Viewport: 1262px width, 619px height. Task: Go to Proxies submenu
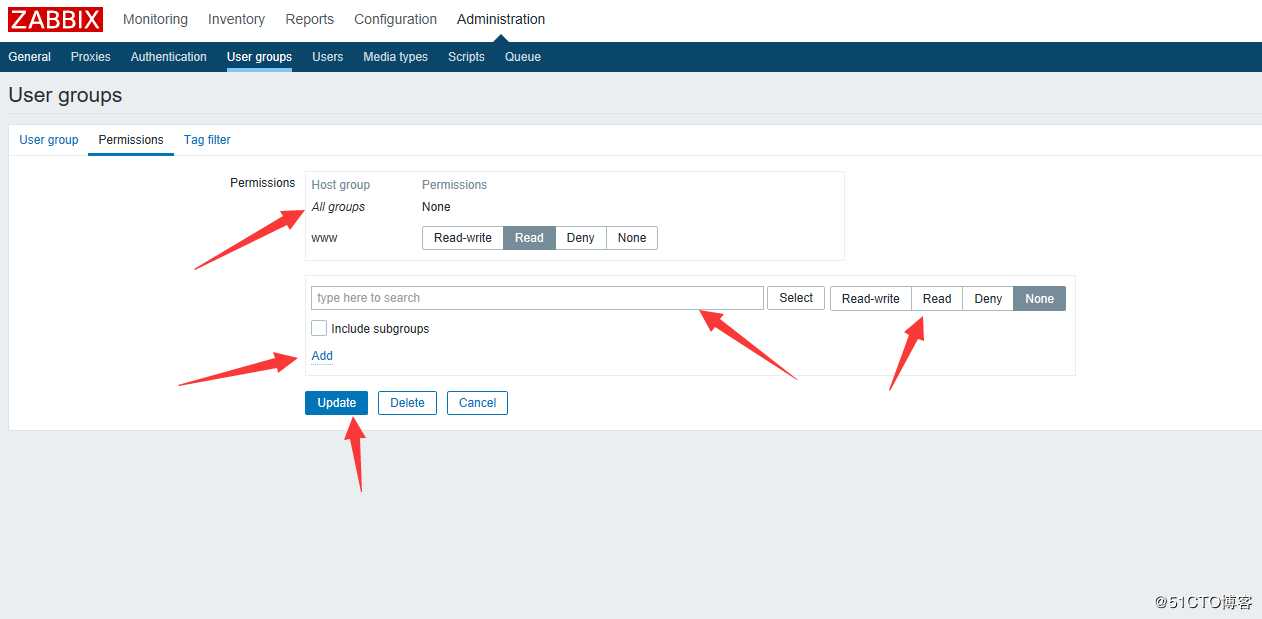[x=91, y=57]
